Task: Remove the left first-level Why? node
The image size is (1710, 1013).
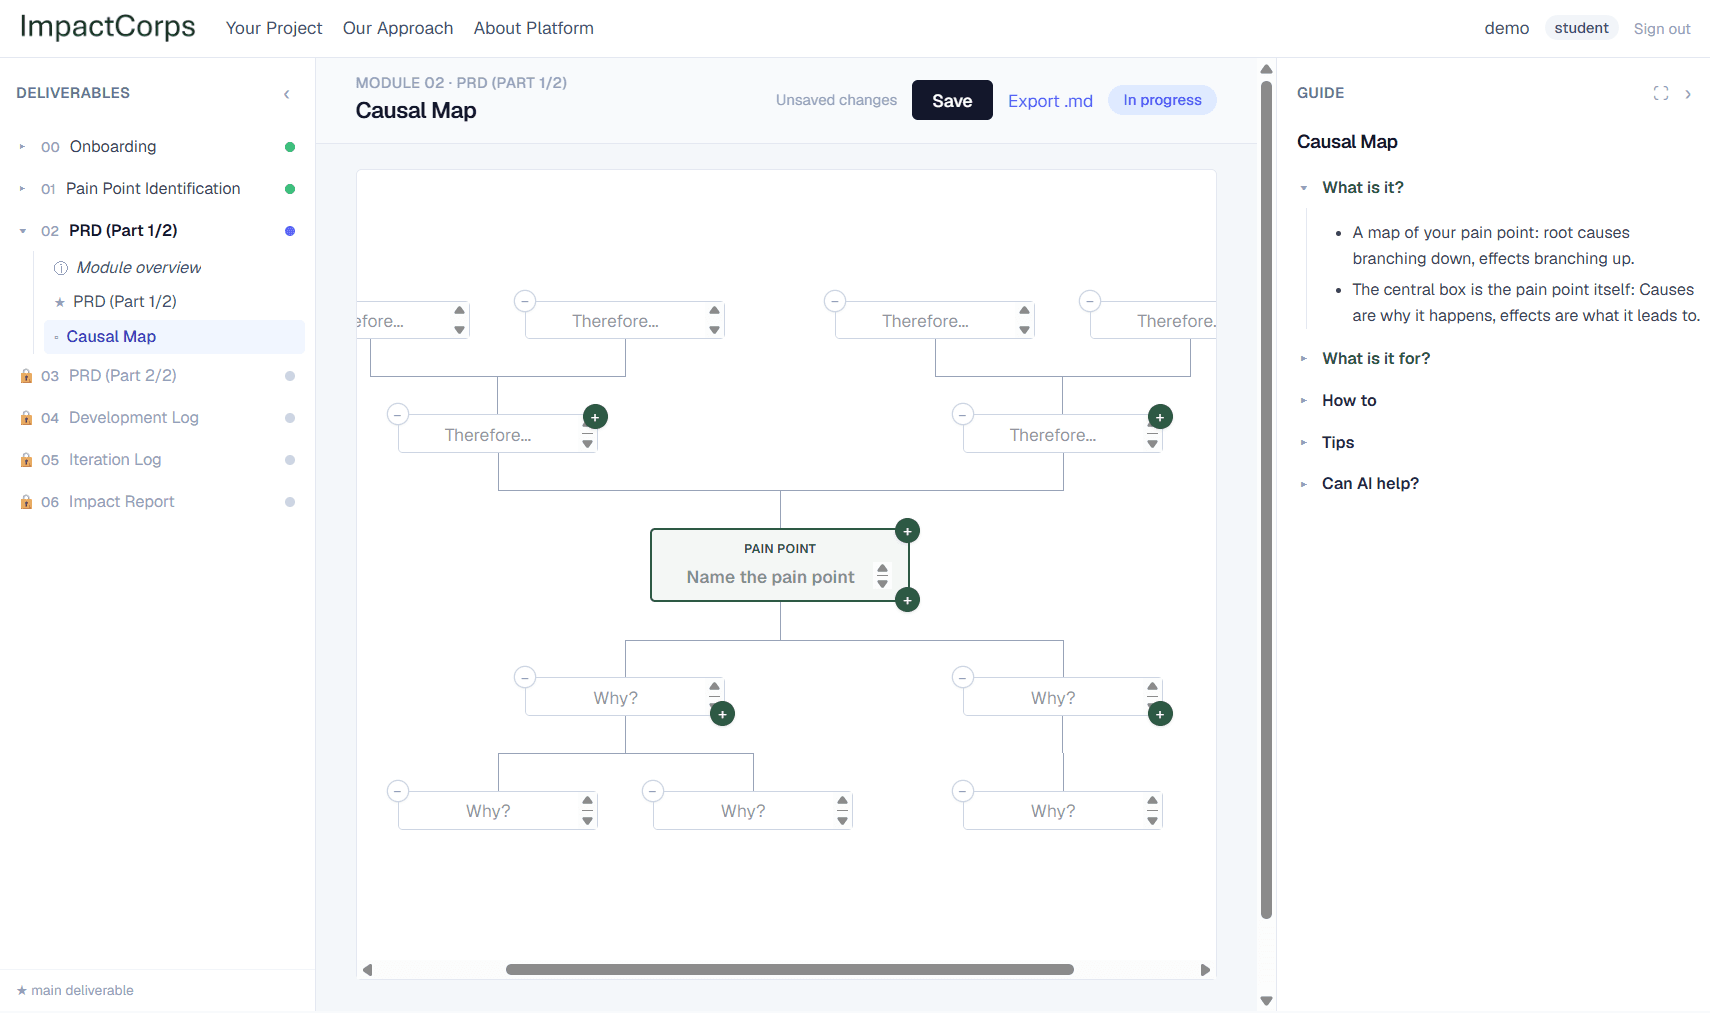Action: (x=525, y=677)
